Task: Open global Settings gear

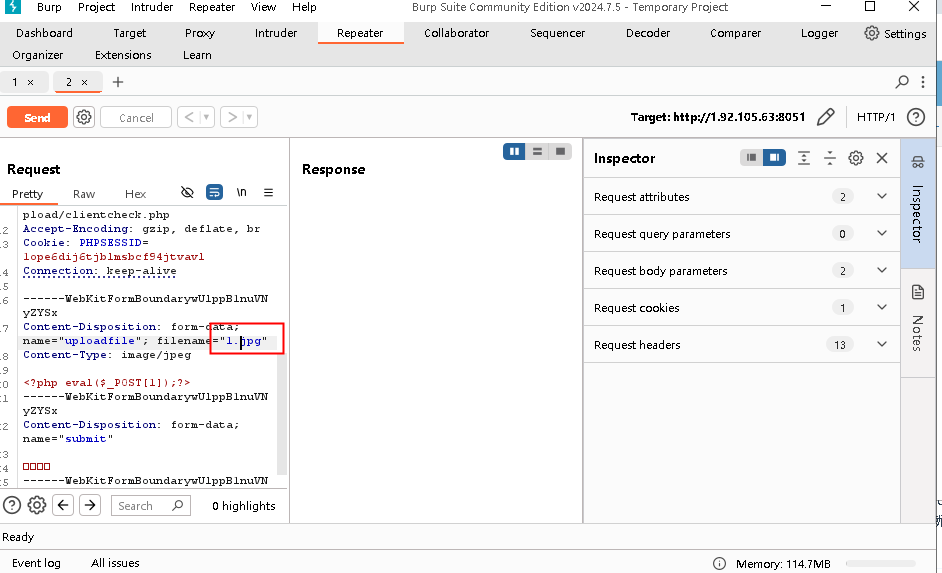Action: pyautogui.click(x=895, y=34)
